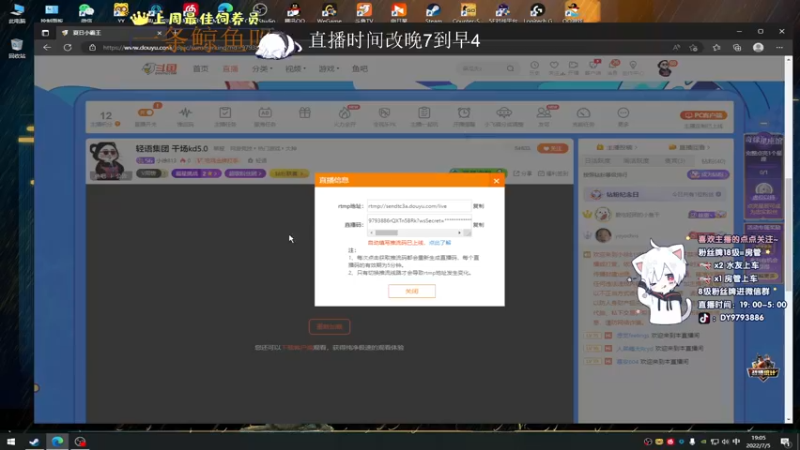Click the purple become diamond fan button

[708, 174]
